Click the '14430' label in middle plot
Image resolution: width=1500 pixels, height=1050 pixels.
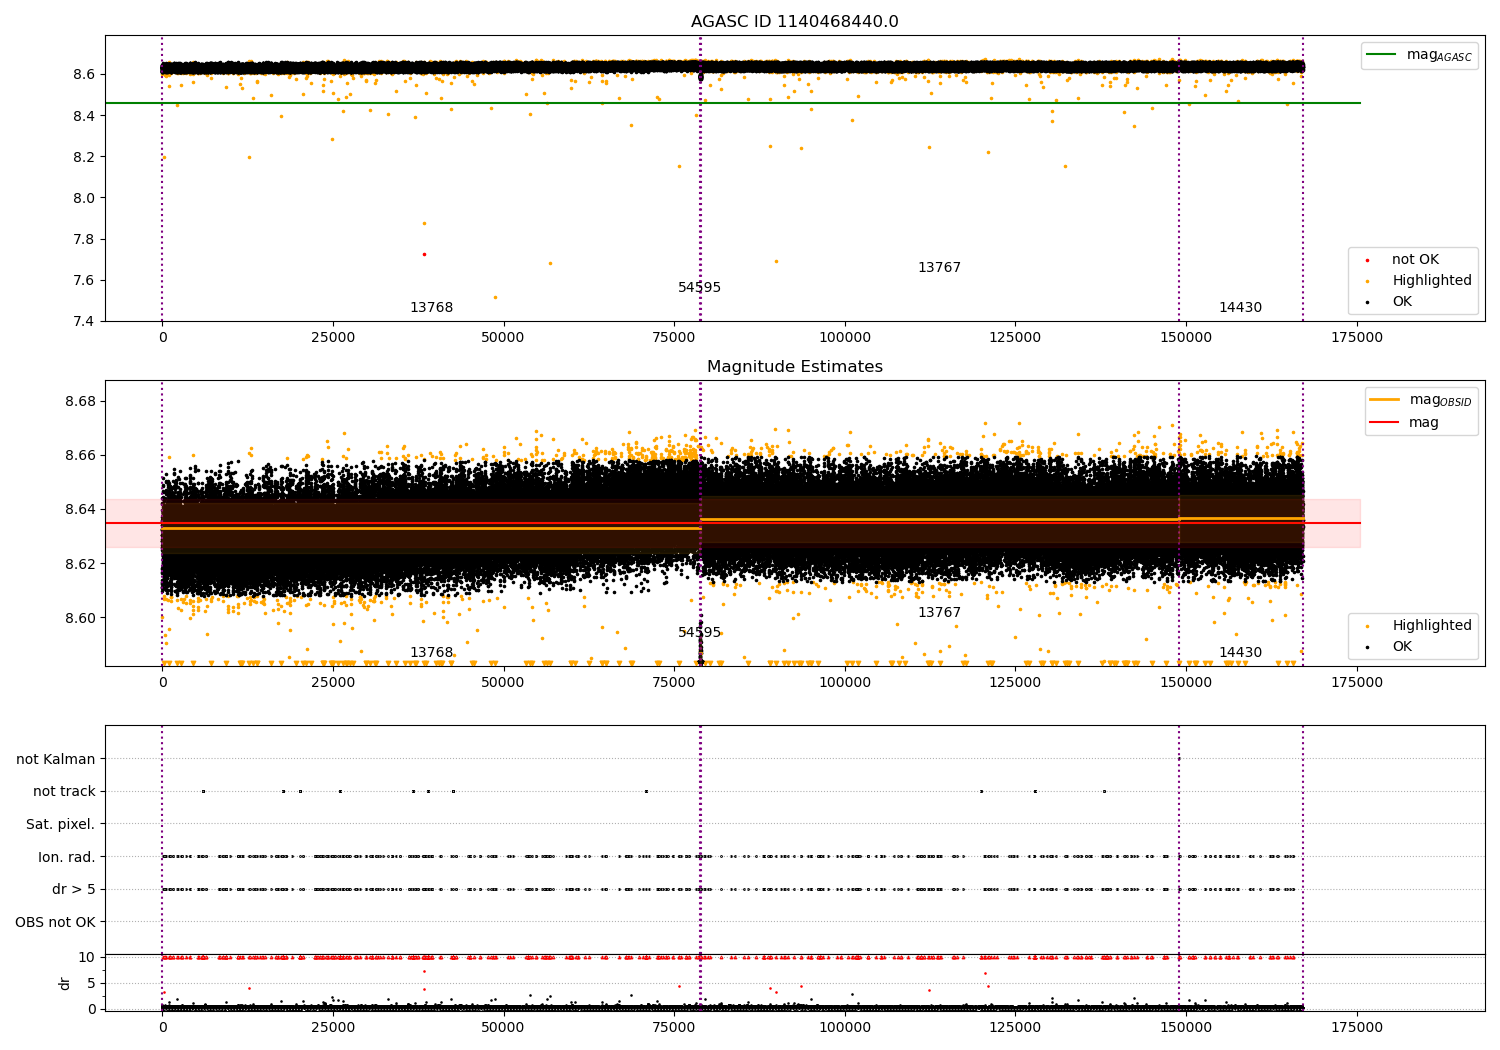point(1240,653)
